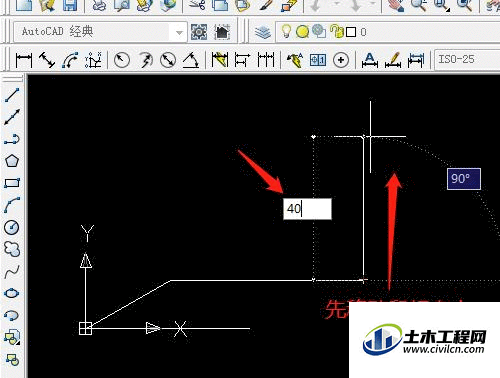Select the Spline tool
Screen dimensions: 500x378
coord(12,272)
